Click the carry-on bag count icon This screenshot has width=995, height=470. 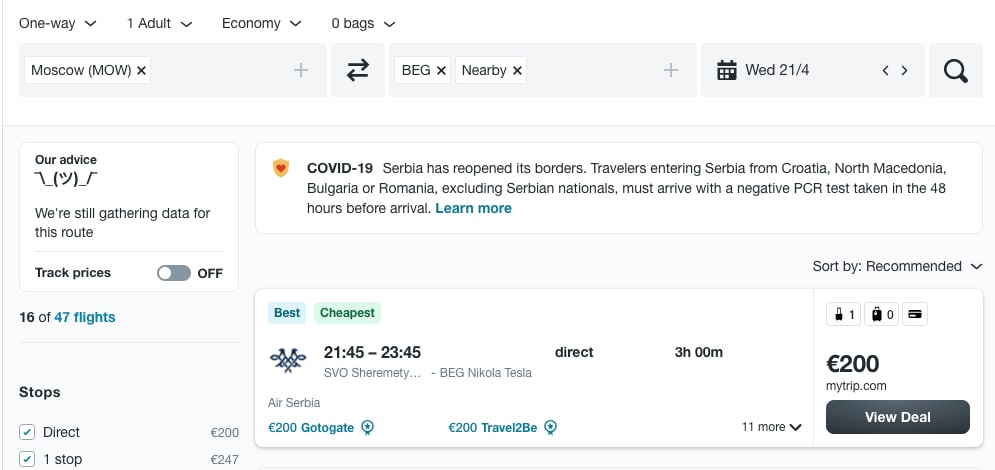click(x=843, y=314)
